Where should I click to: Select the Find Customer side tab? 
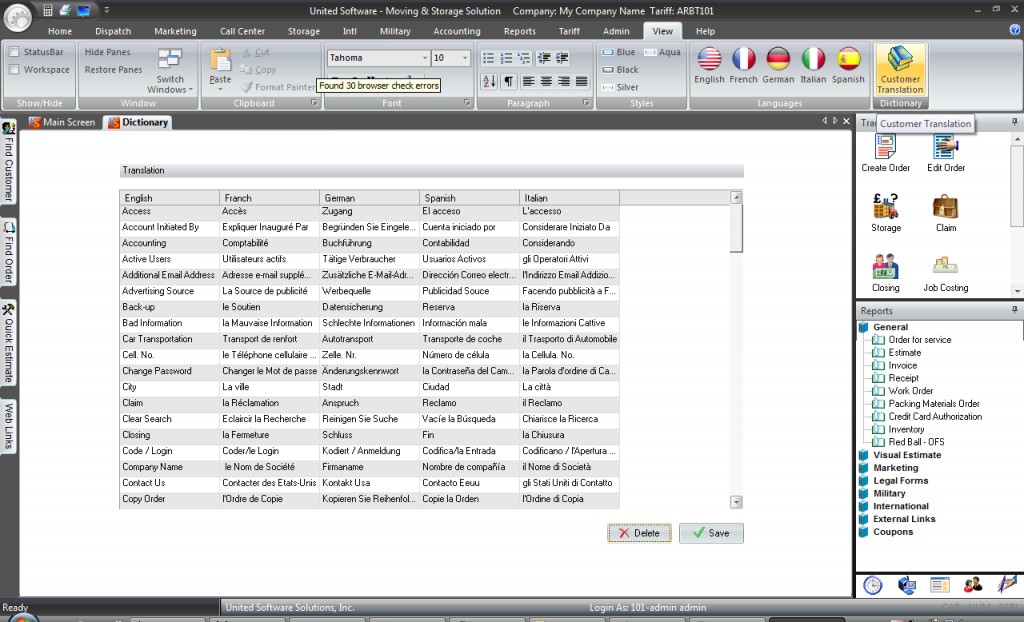coord(8,161)
